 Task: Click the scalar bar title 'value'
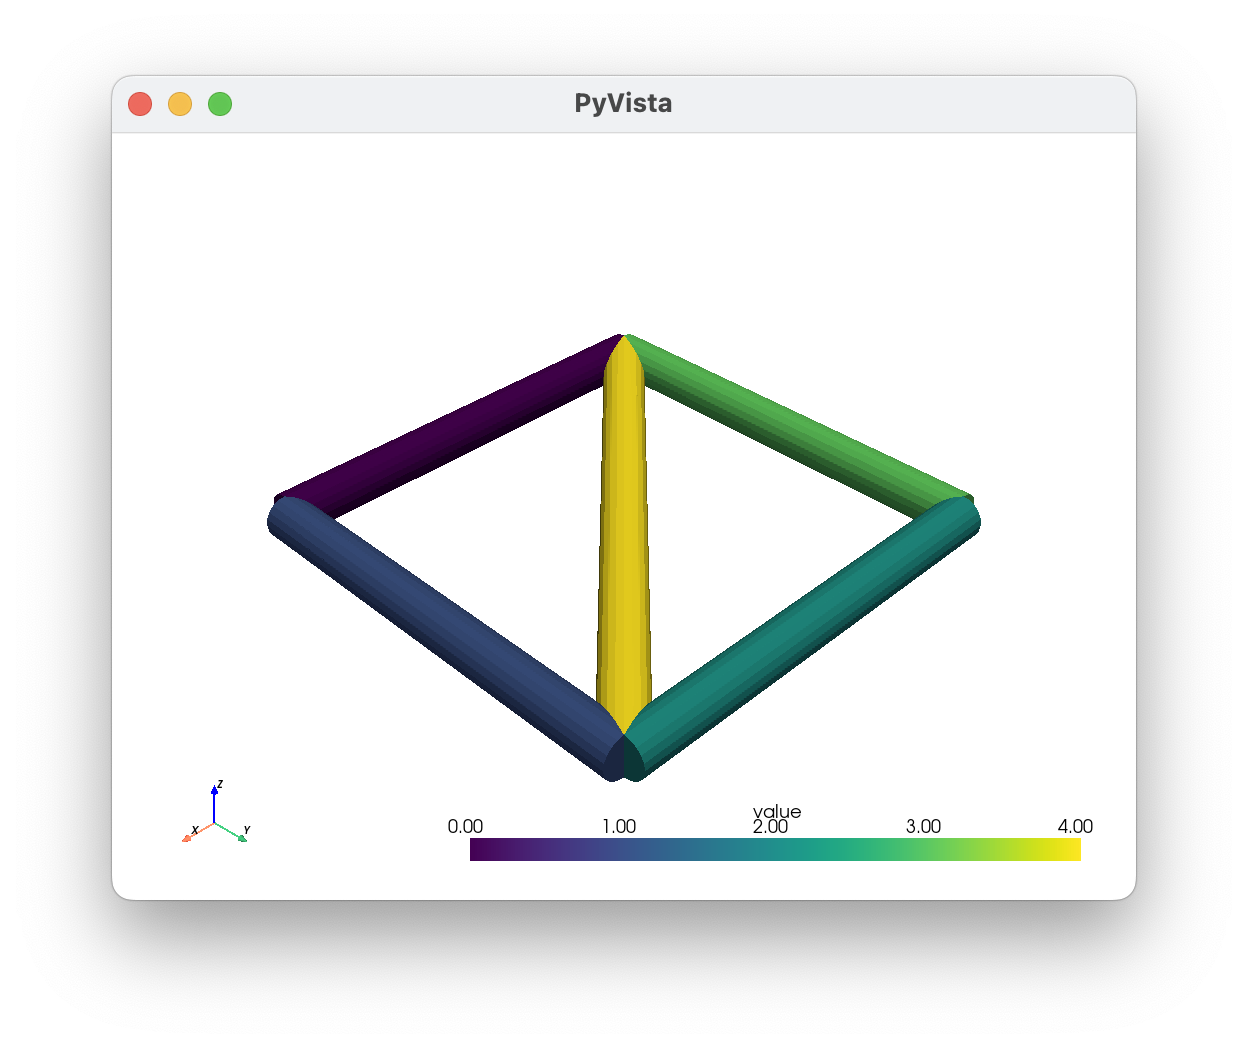(777, 812)
